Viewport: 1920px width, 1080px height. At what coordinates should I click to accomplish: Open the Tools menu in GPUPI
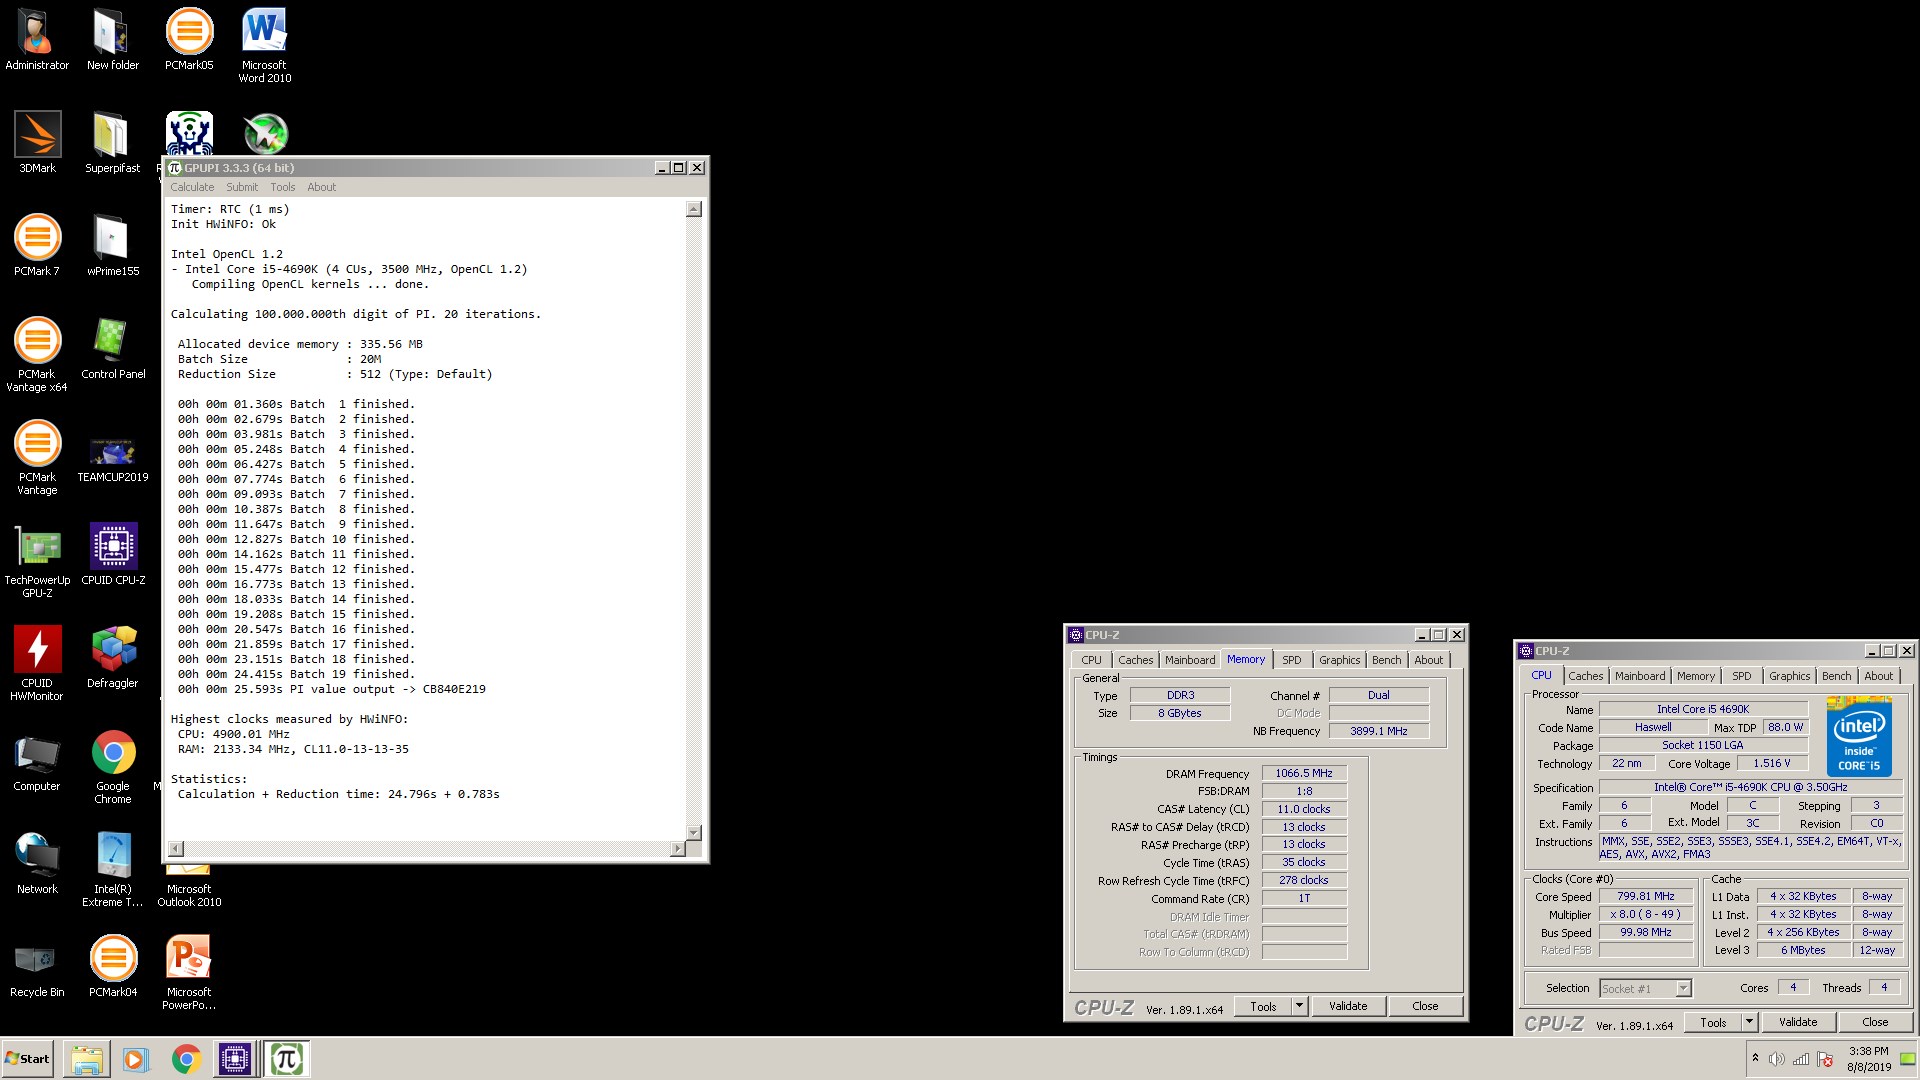tap(283, 187)
